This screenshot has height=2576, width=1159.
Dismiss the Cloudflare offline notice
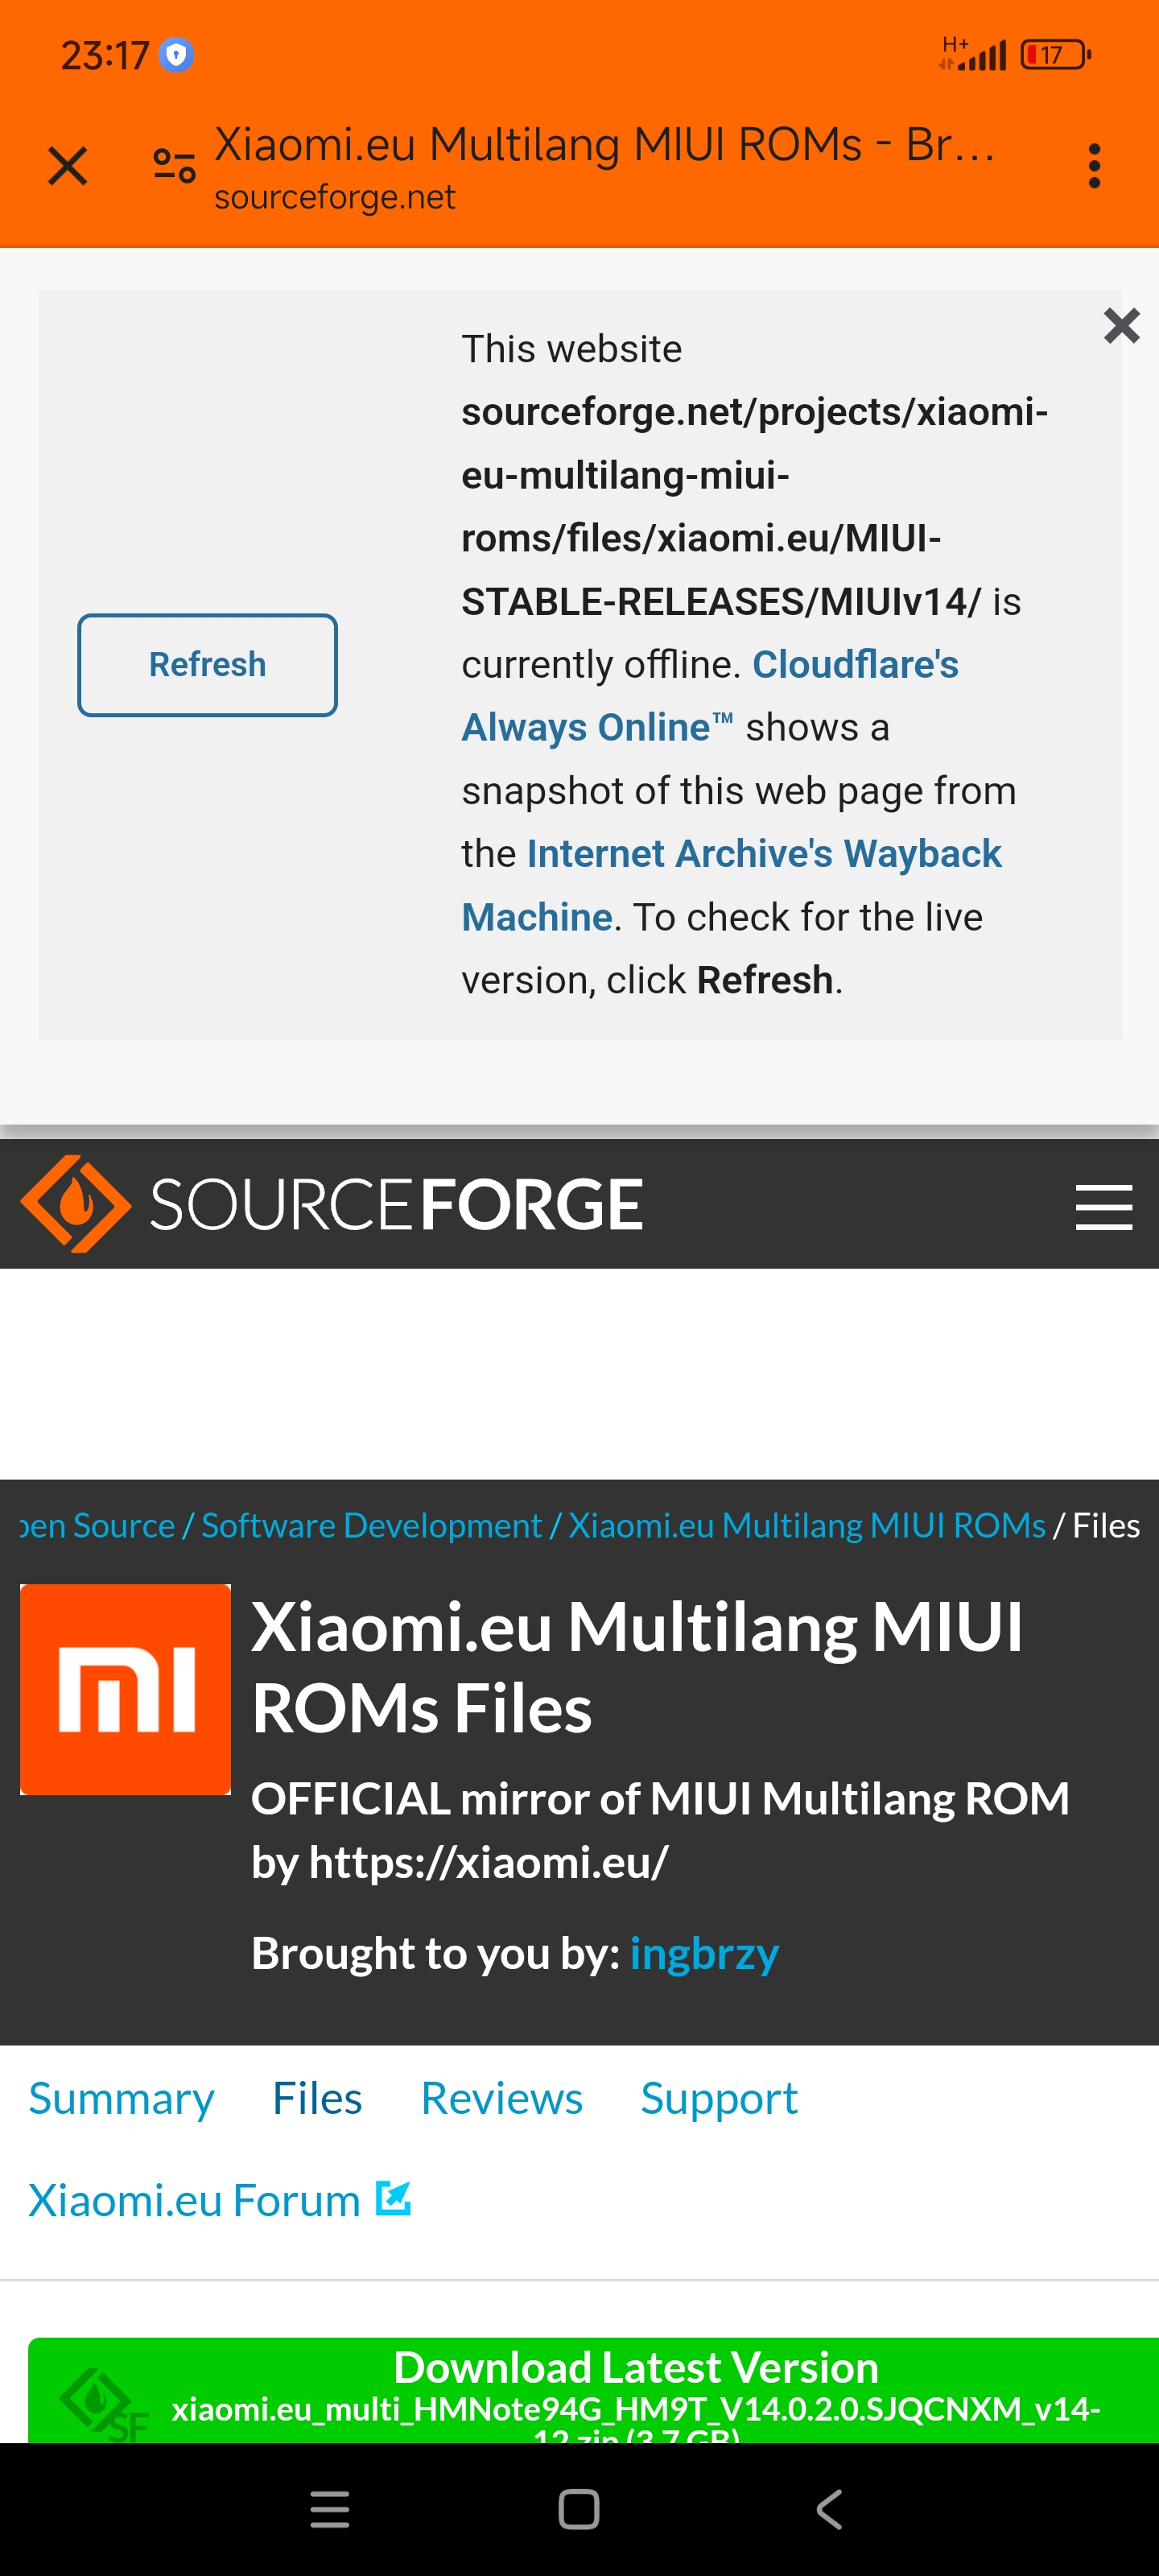point(1121,326)
